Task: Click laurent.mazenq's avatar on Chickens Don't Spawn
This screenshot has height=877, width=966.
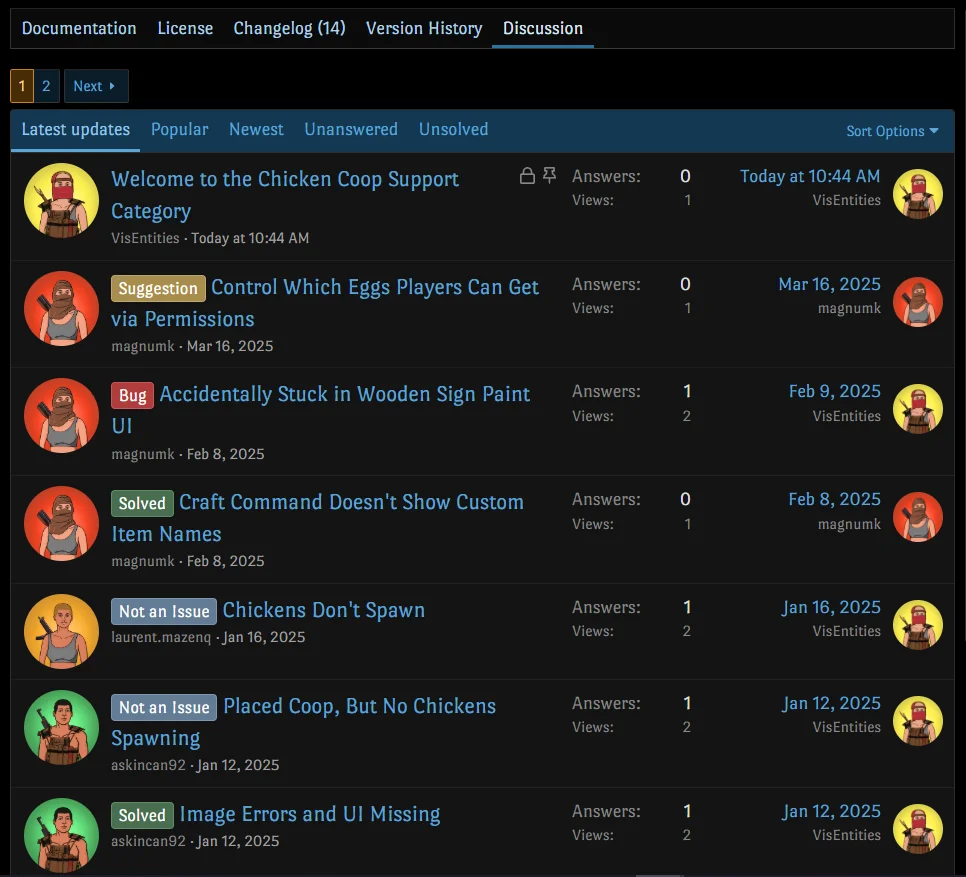Action: click(61, 632)
